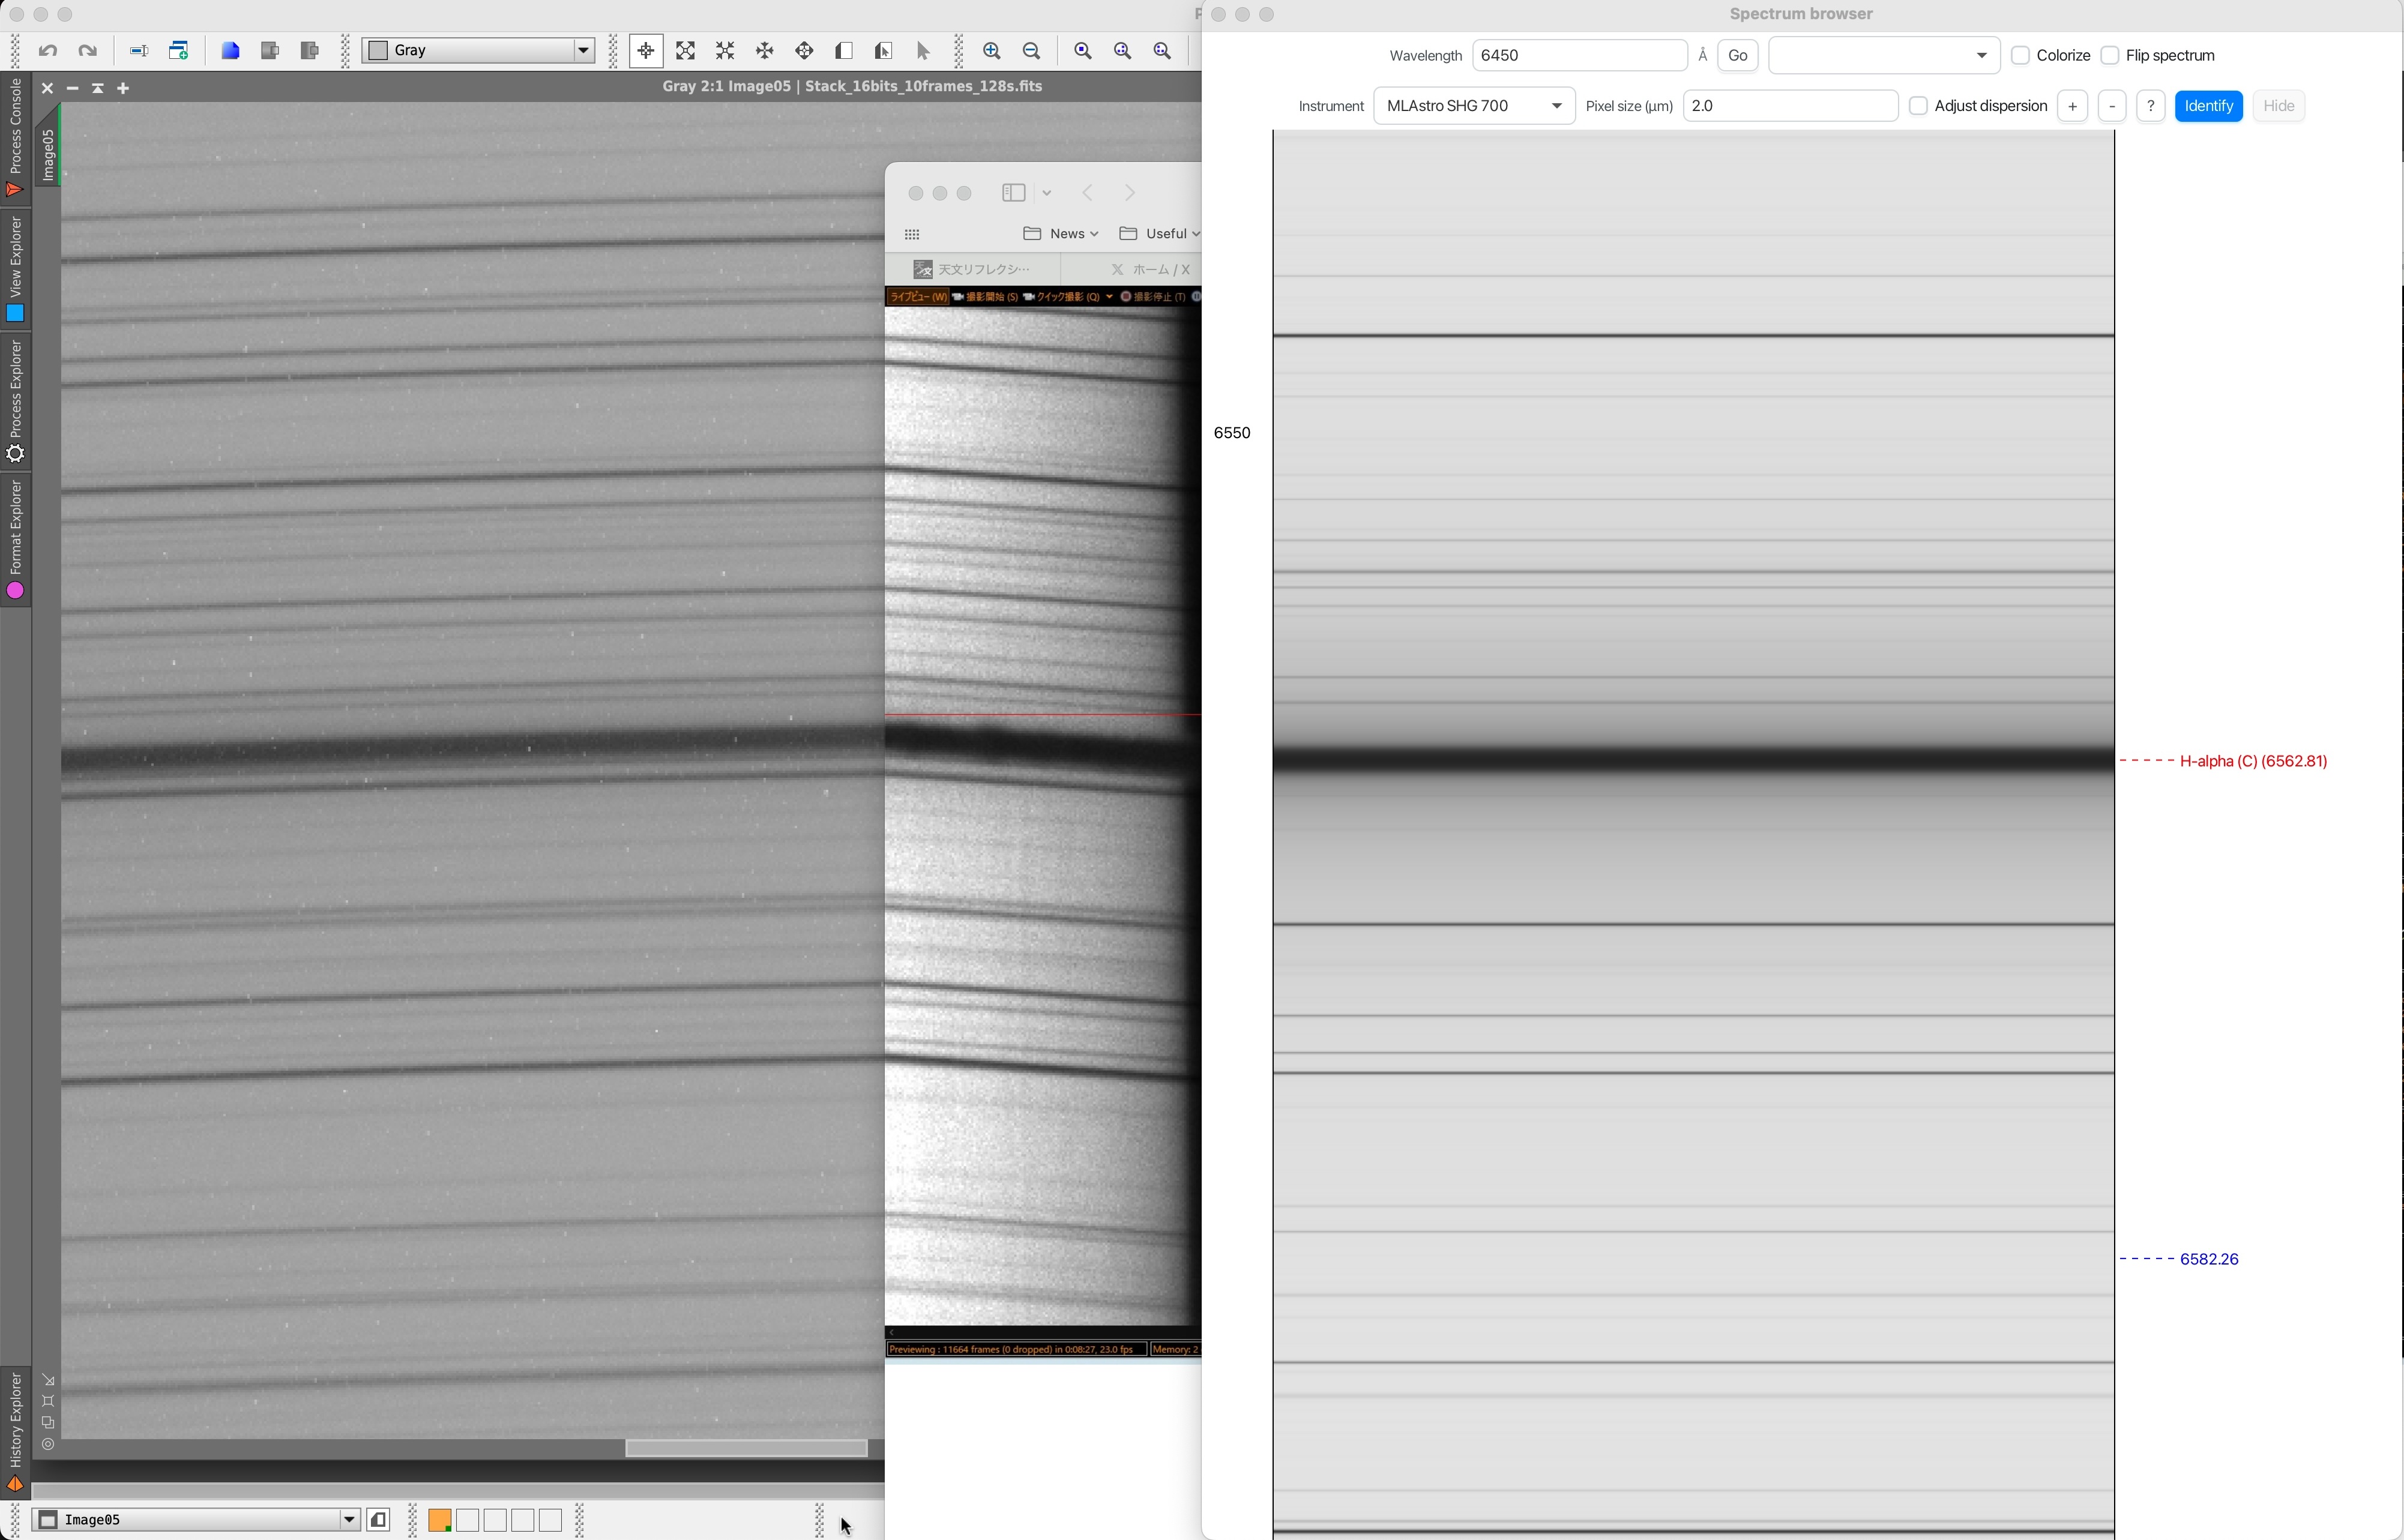2404x1540 pixels.
Task: Click the Go button next to Wavelength
Action: pos(1737,56)
